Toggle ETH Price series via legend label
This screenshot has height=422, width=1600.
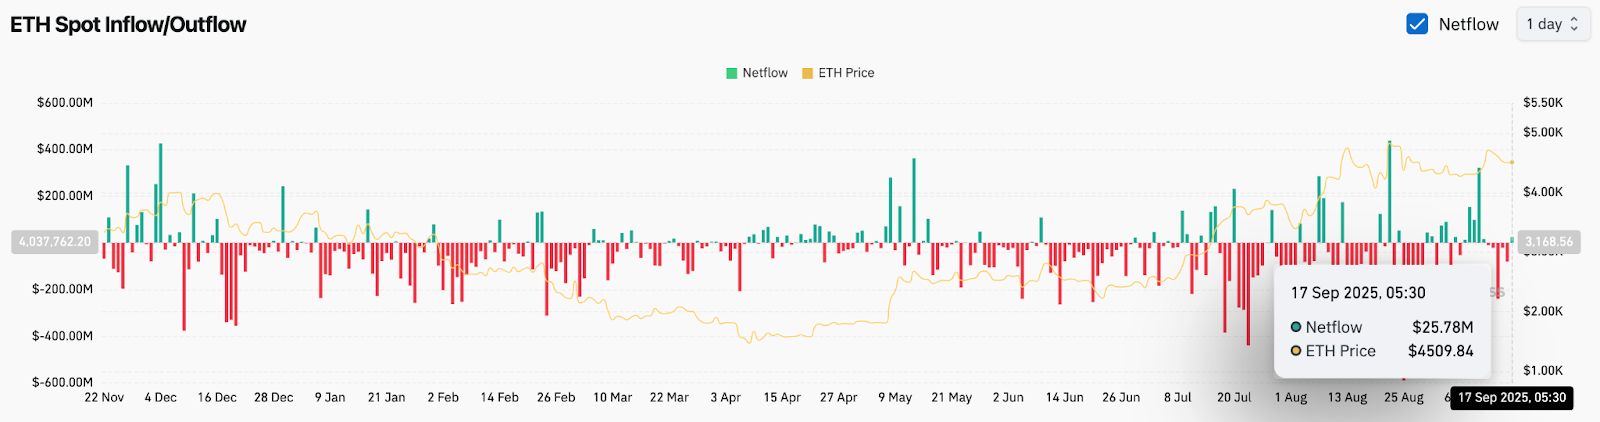tap(846, 73)
